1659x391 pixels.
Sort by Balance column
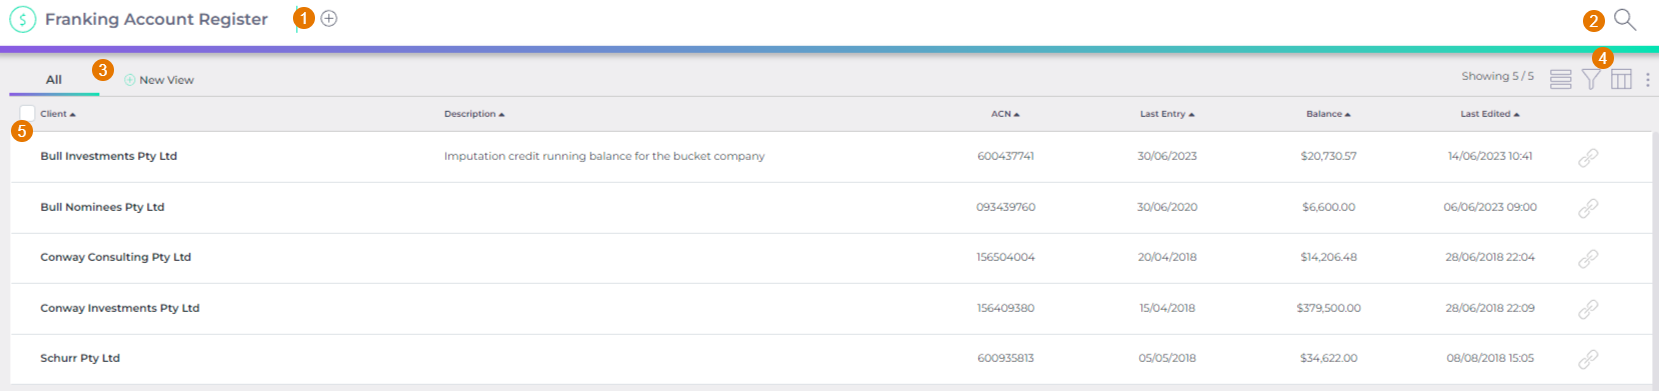pyautogui.click(x=1328, y=114)
